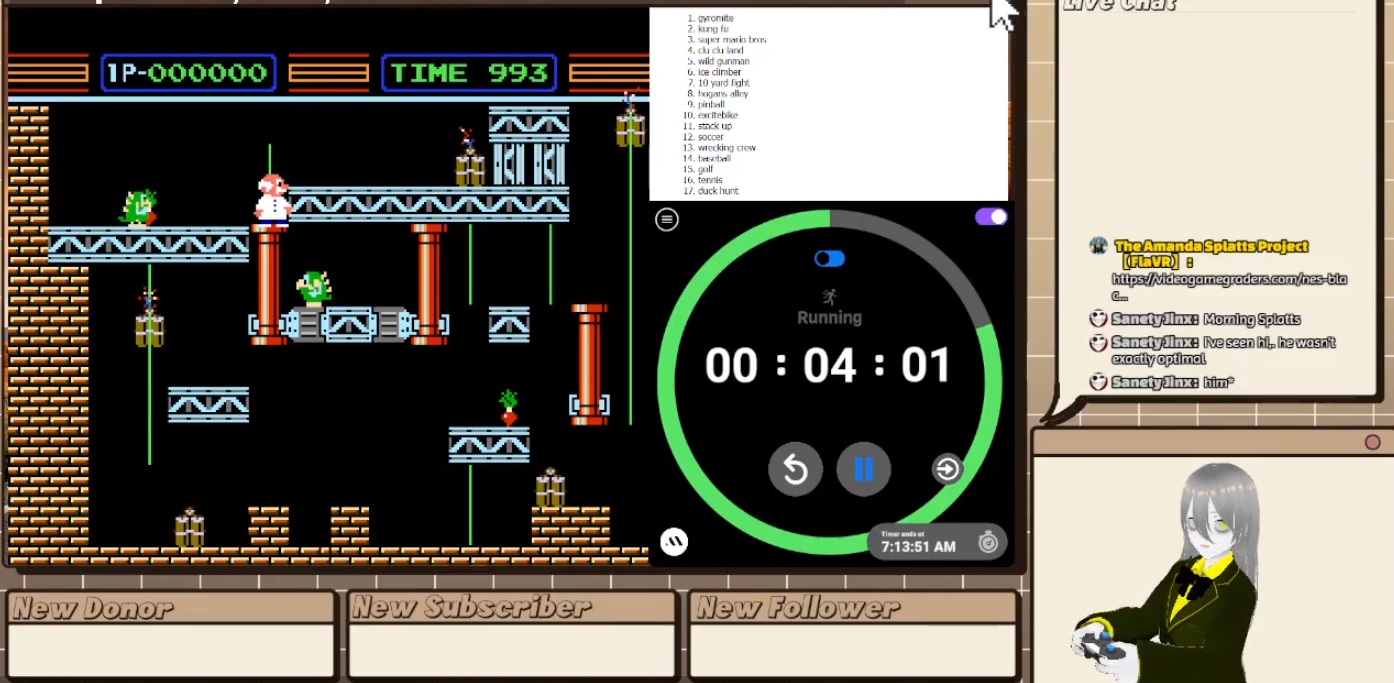Click the turnip on the lower girder
1394x683 pixels.
point(509,407)
